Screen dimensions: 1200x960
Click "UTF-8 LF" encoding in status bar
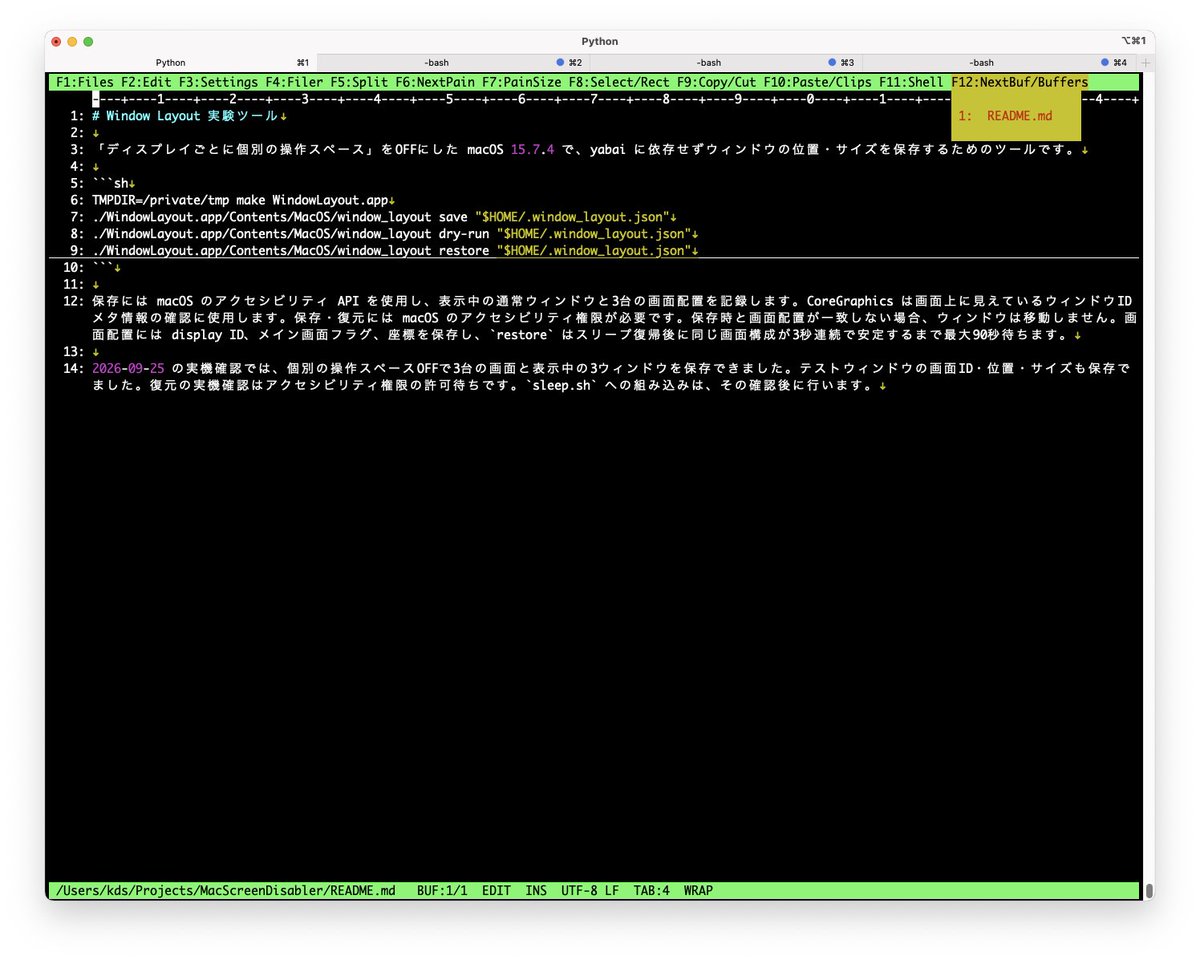coord(590,891)
